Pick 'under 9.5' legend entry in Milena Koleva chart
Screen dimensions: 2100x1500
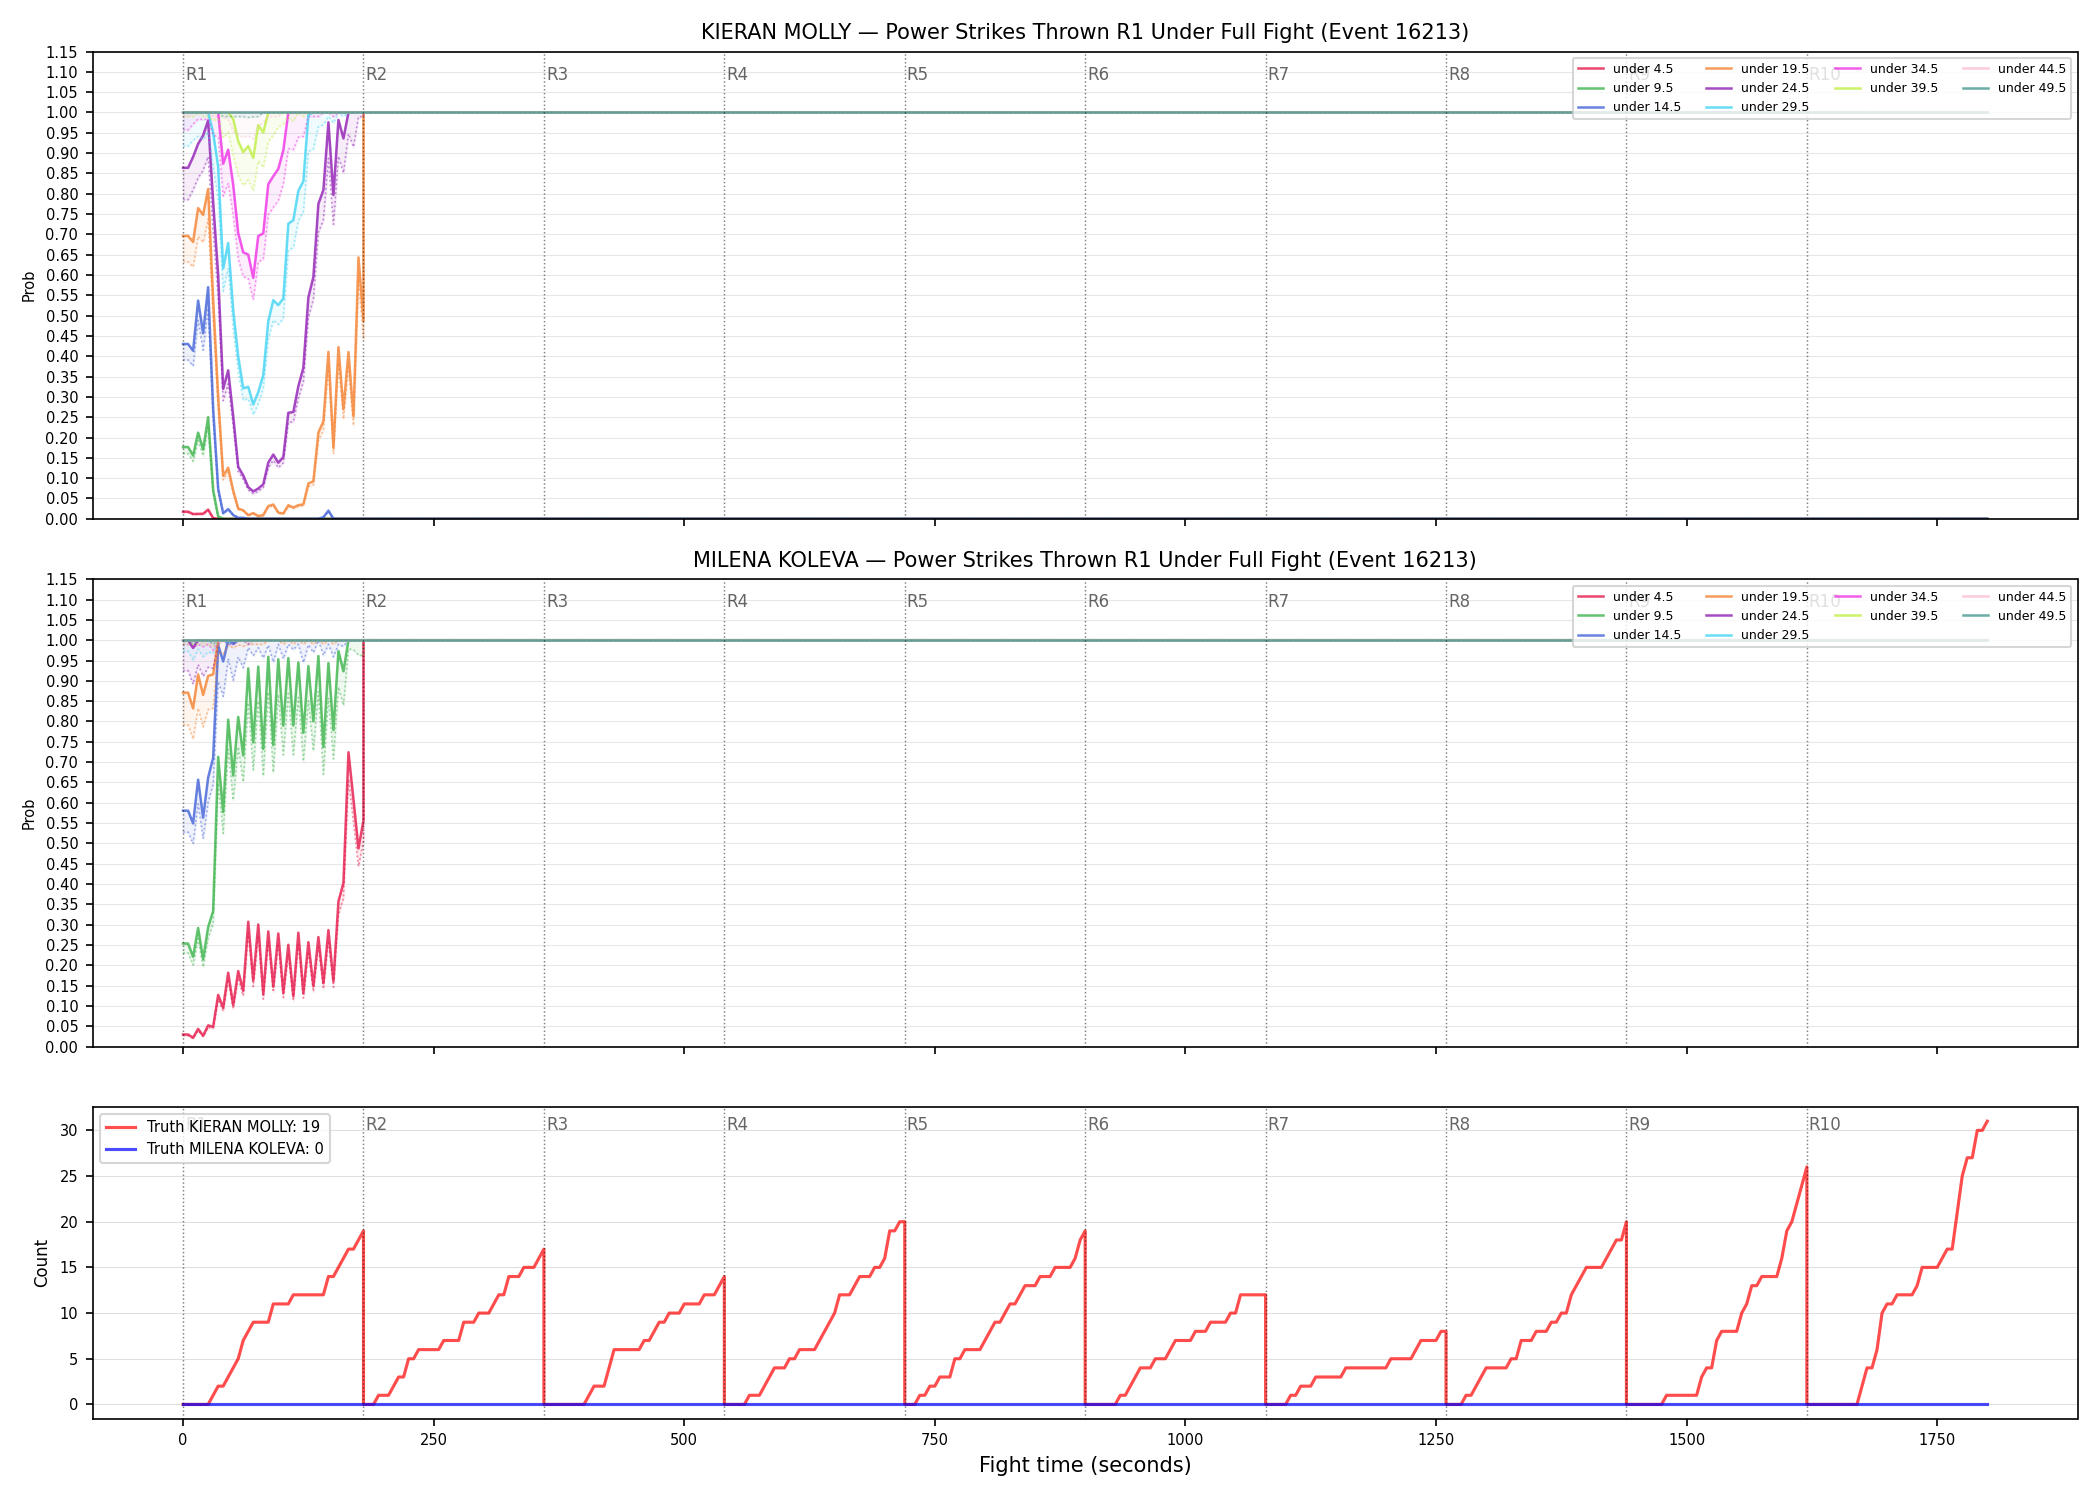(x=1626, y=616)
